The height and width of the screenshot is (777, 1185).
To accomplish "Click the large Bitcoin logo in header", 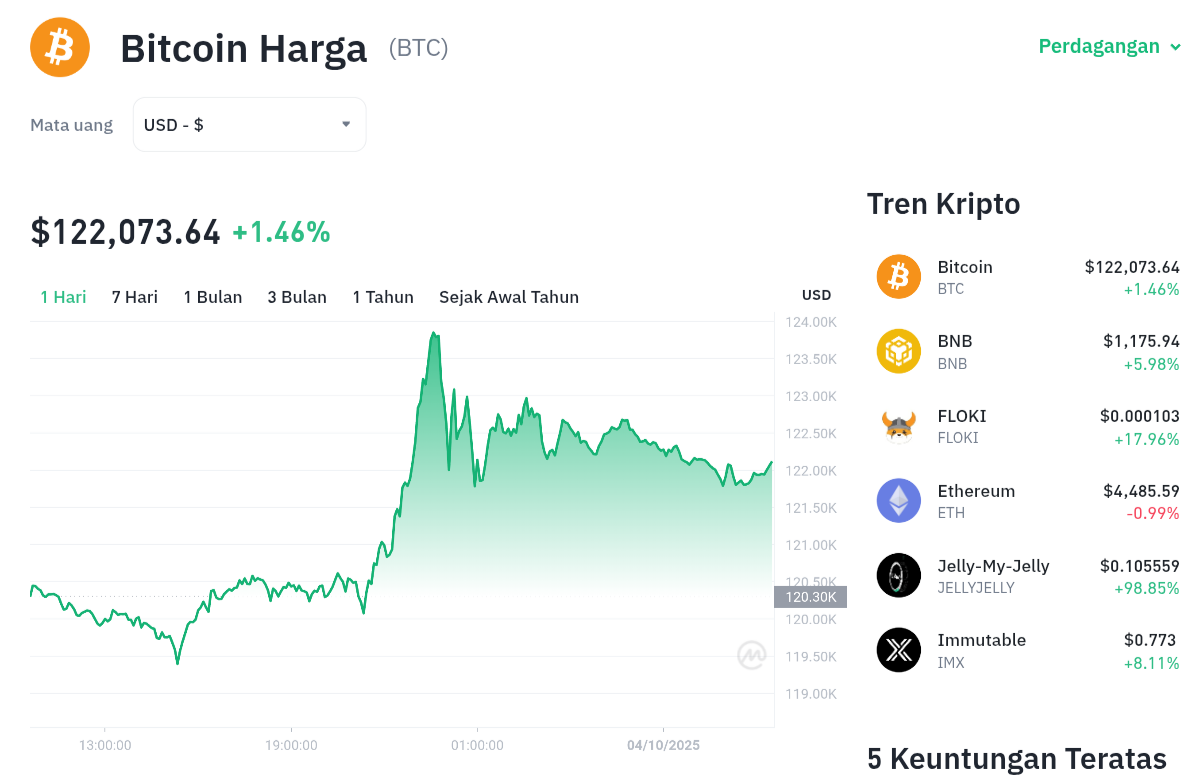I will click(60, 47).
